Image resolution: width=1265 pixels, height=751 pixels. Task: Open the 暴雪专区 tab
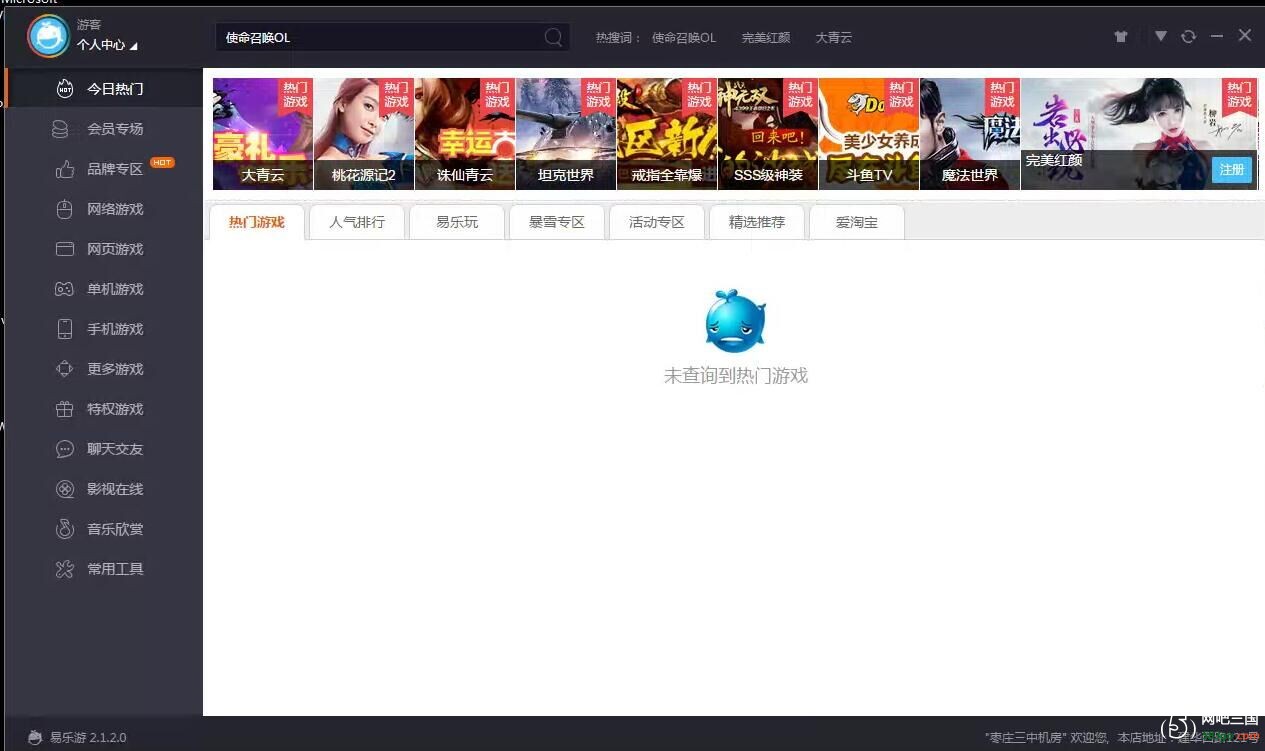click(557, 222)
